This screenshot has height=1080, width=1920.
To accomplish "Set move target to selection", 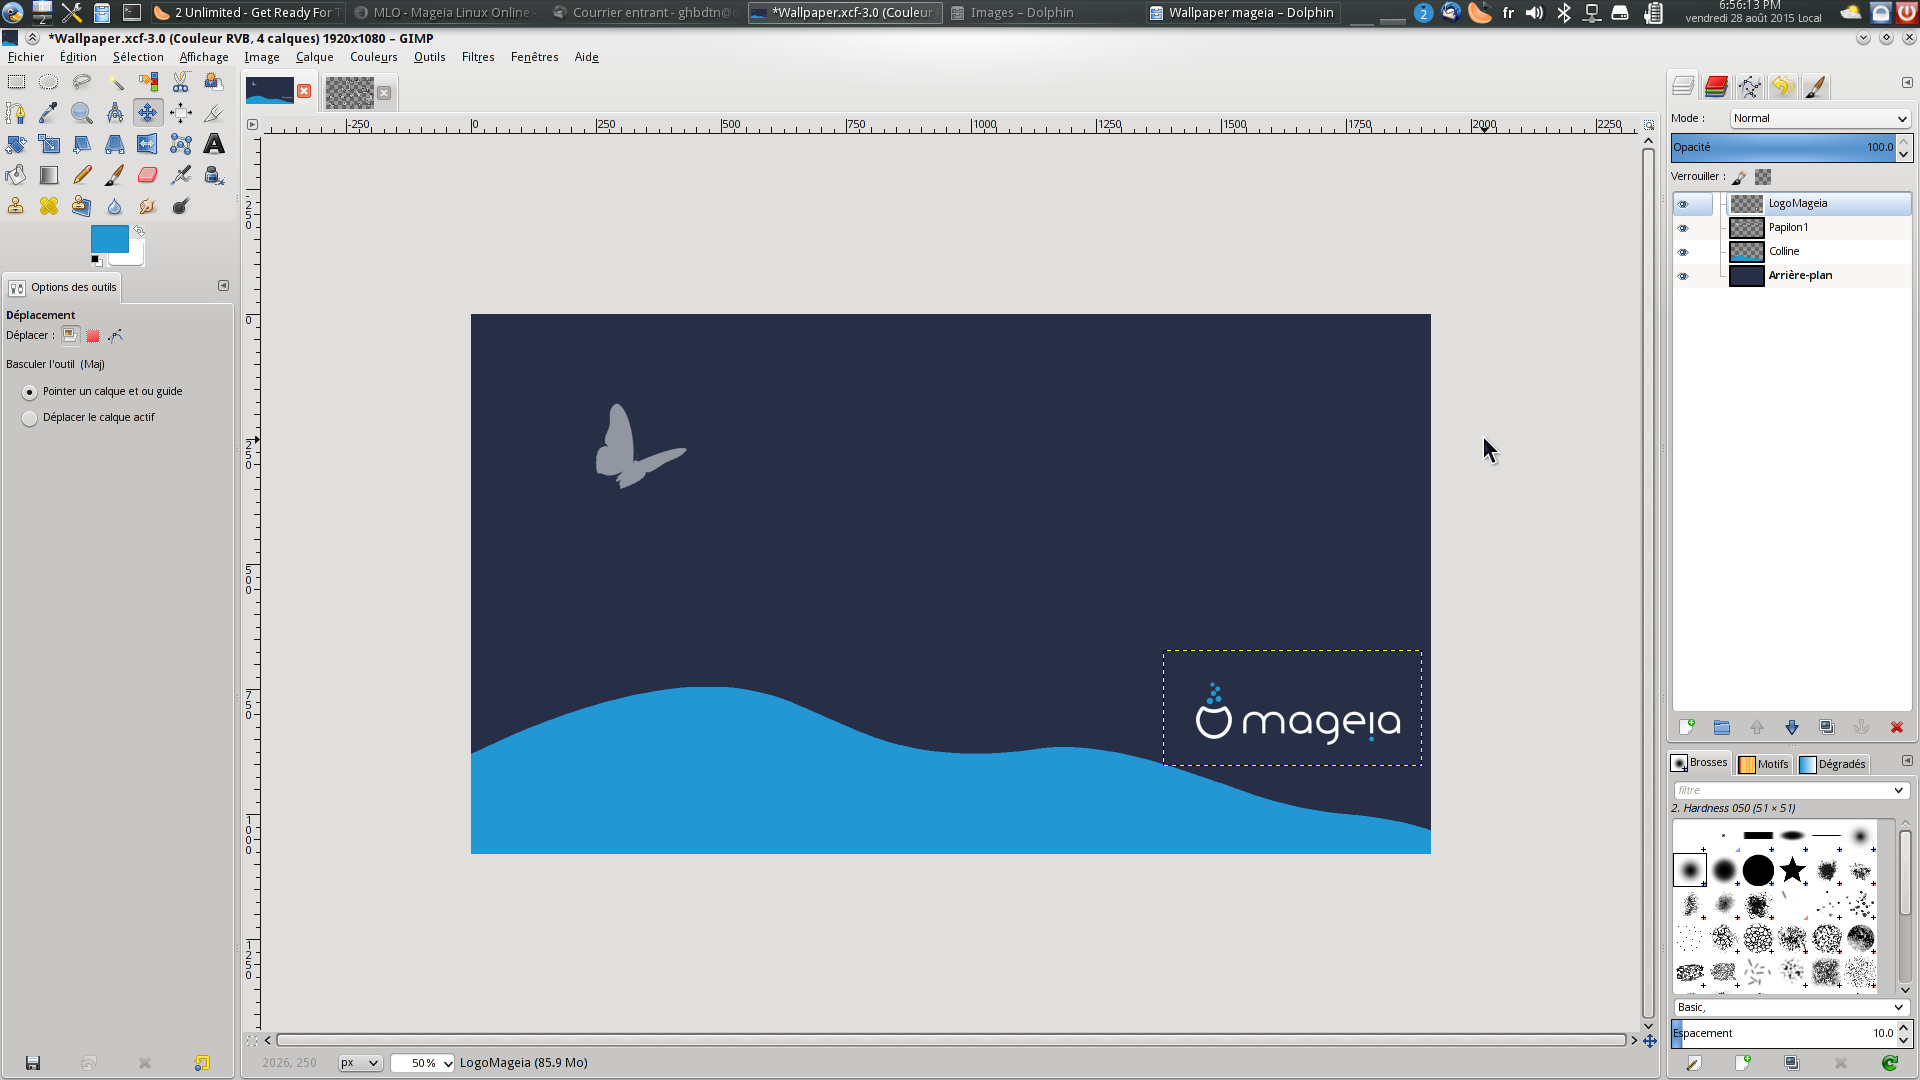I will pyautogui.click(x=93, y=336).
